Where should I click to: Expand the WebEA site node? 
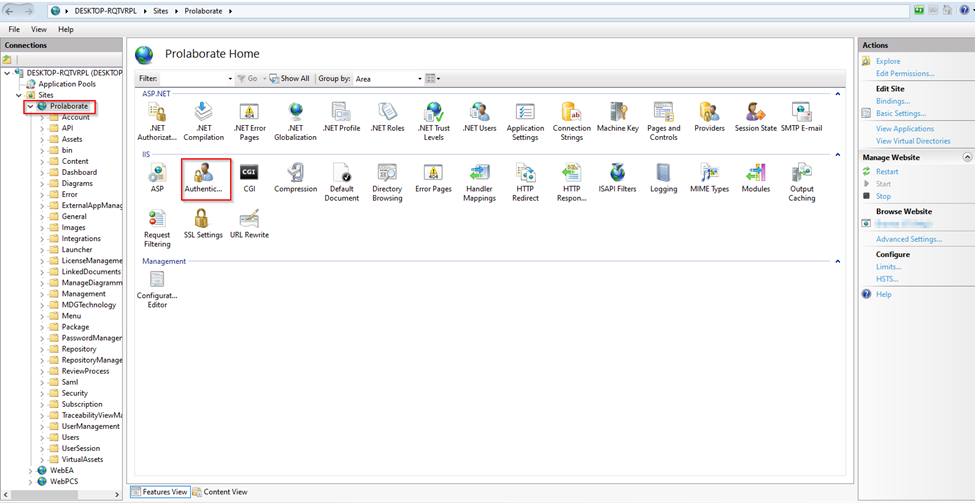pyautogui.click(x=30, y=470)
